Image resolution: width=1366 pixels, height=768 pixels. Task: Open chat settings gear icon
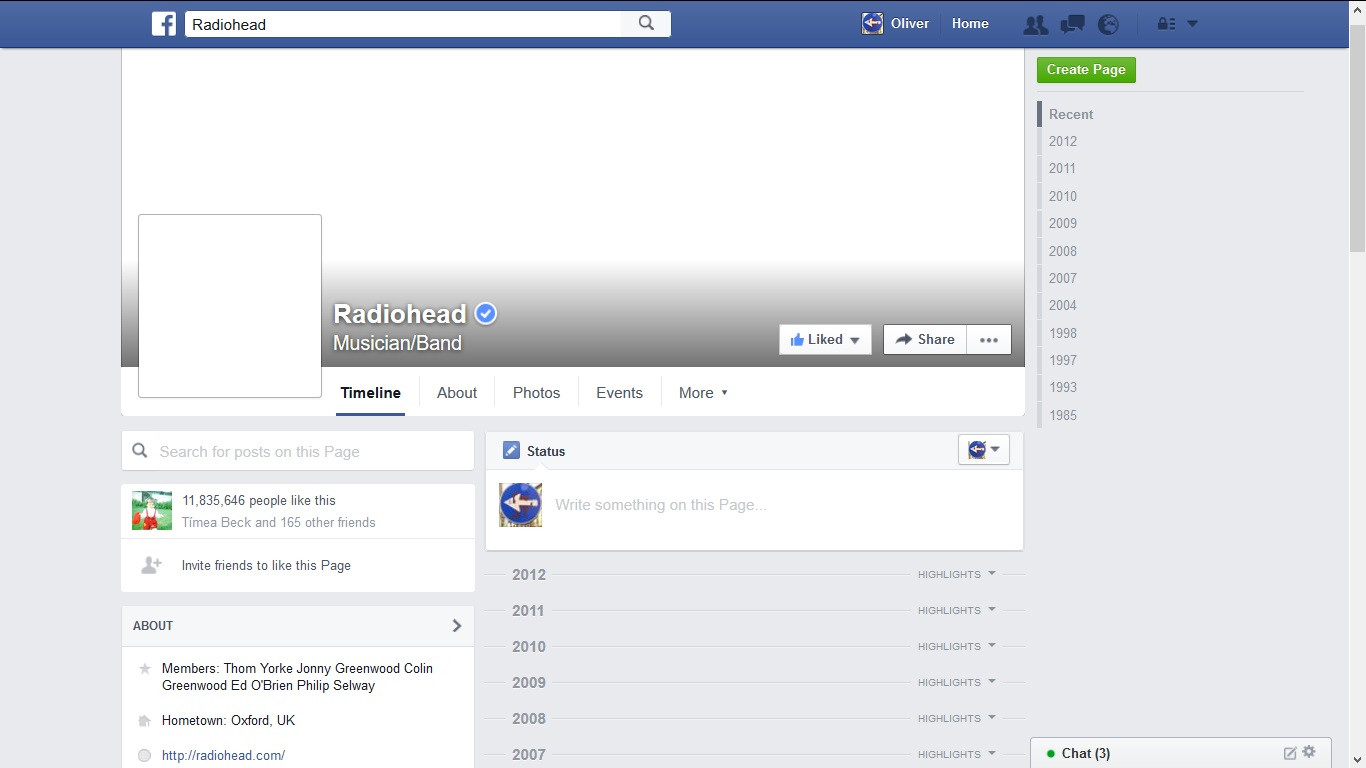click(1309, 752)
